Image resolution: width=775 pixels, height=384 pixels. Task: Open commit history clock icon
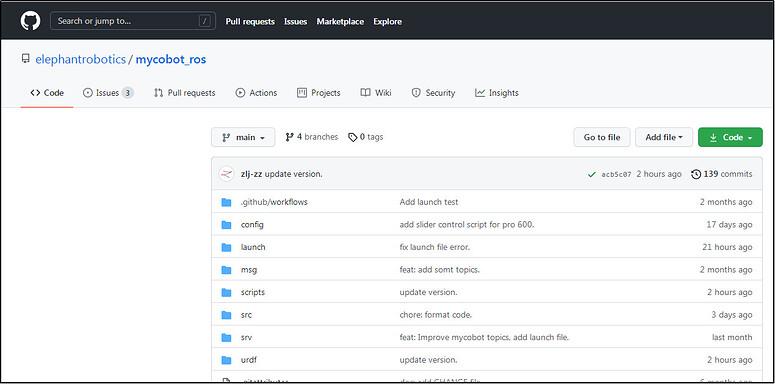pos(696,174)
